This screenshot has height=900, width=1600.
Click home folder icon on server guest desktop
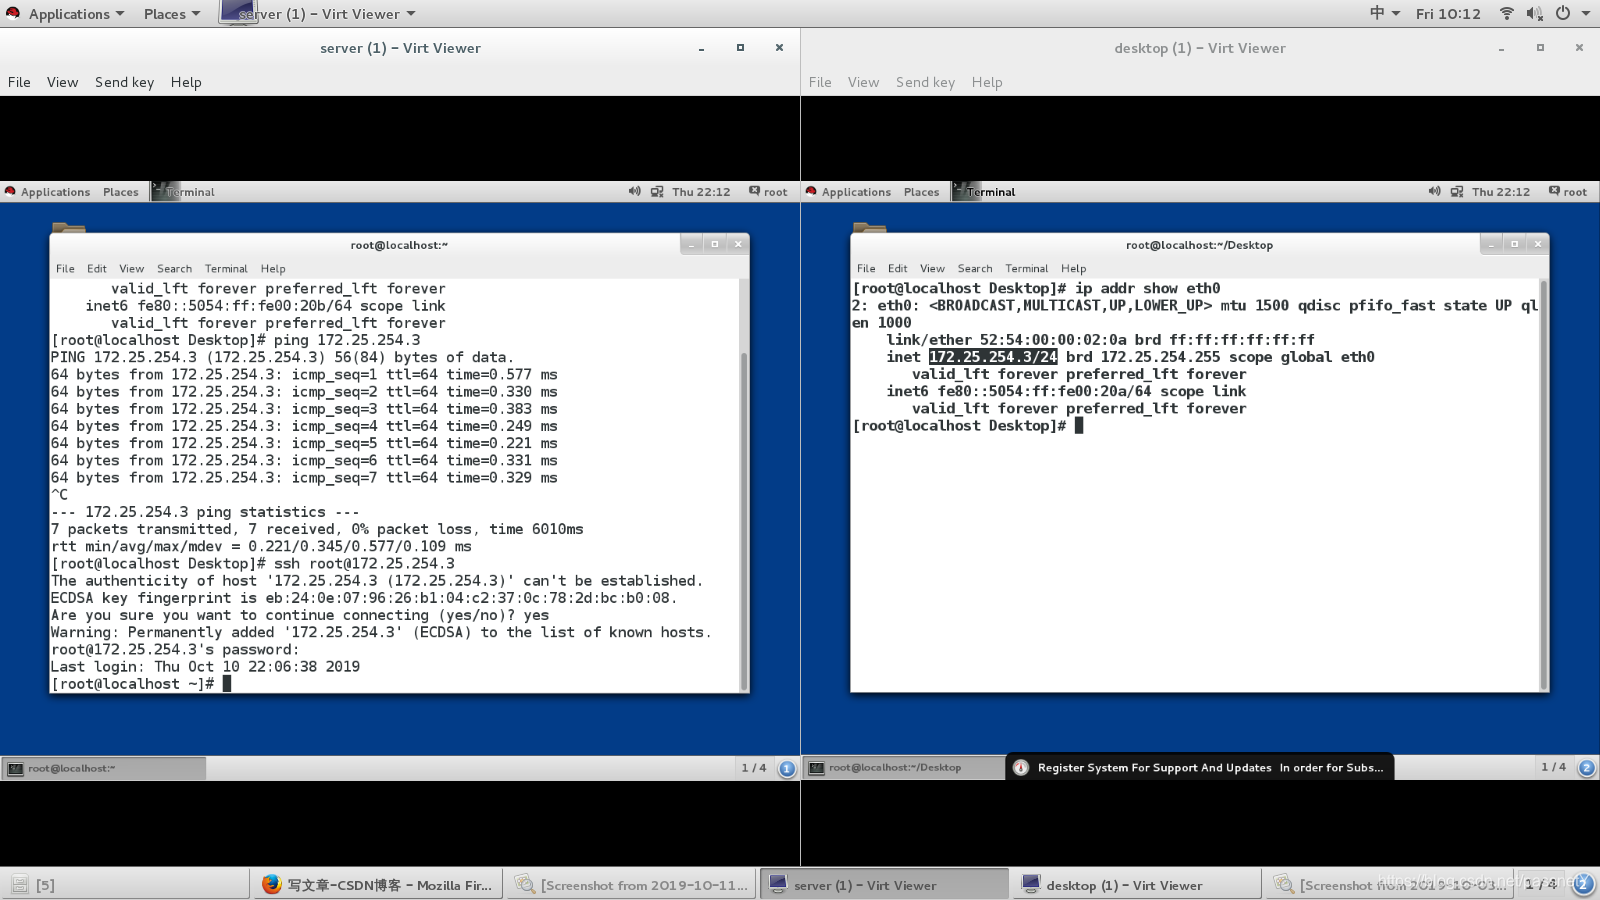point(67,227)
